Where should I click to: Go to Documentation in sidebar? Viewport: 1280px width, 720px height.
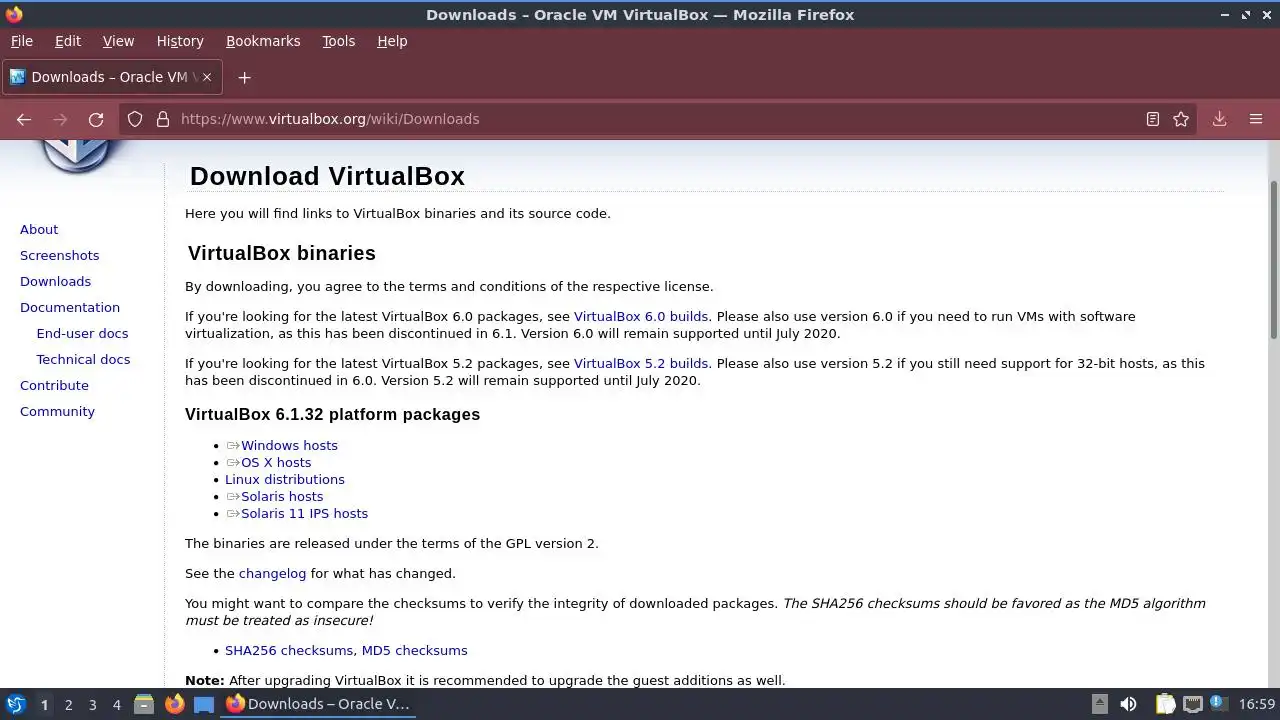click(x=70, y=307)
